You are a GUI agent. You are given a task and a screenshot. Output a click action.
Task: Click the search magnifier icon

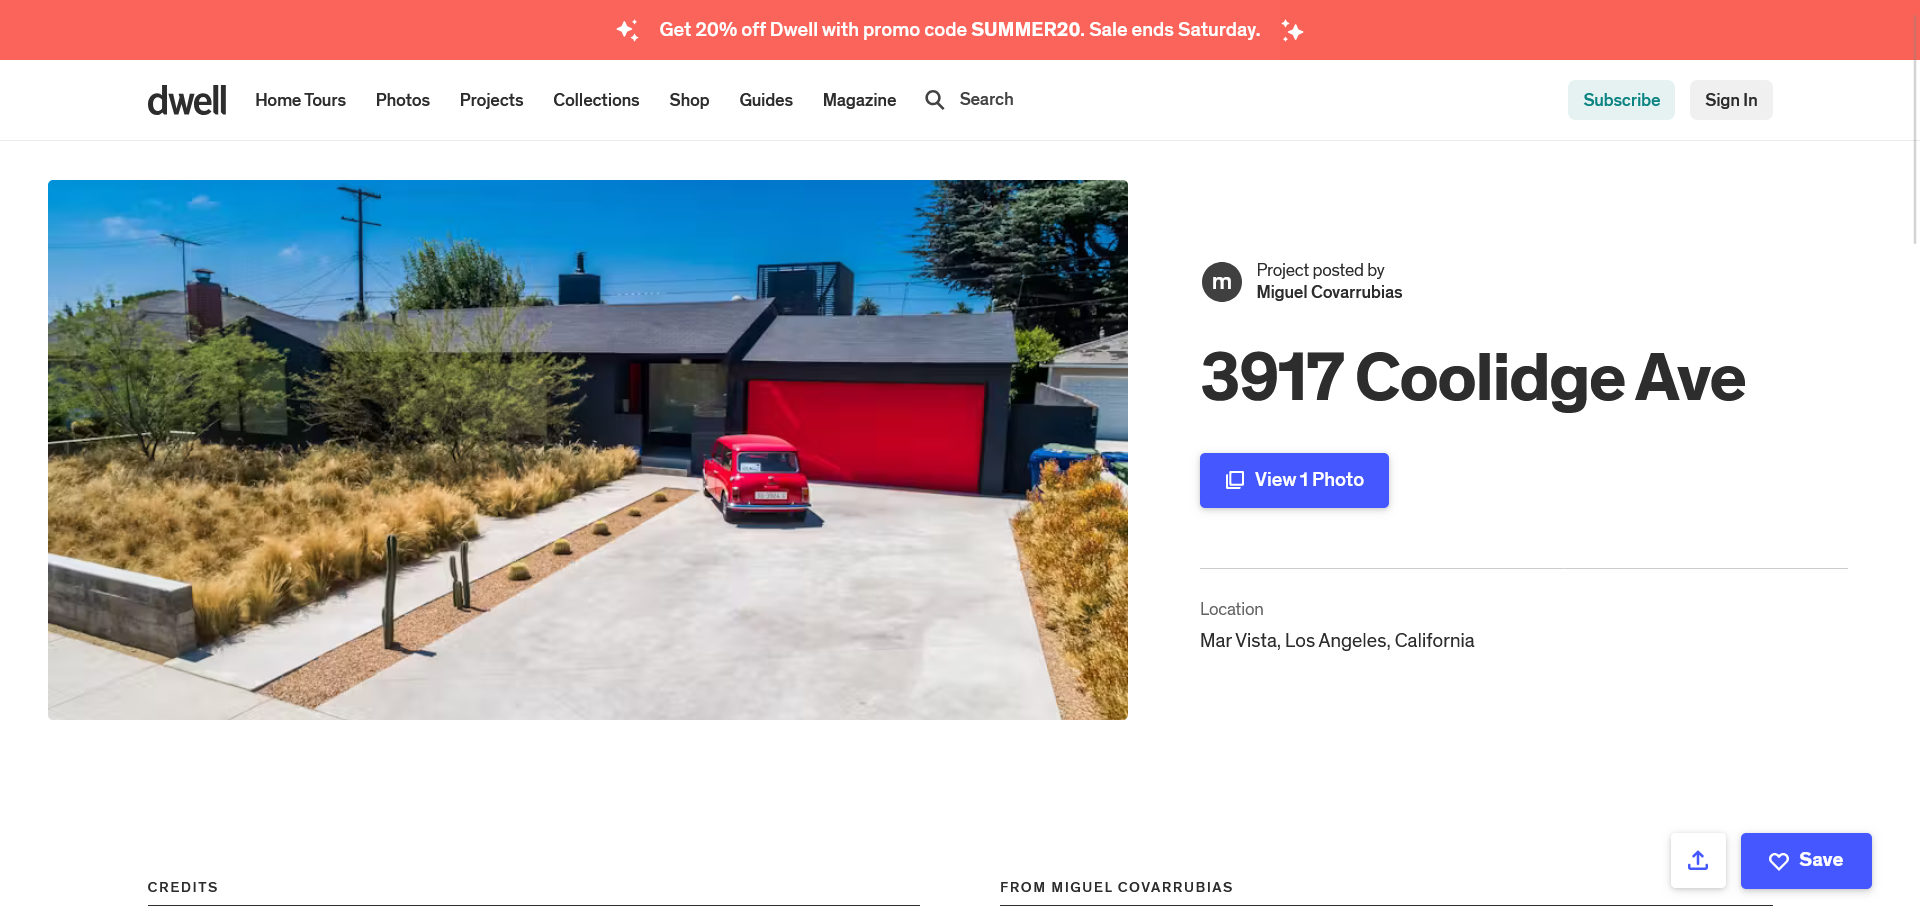(934, 100)
